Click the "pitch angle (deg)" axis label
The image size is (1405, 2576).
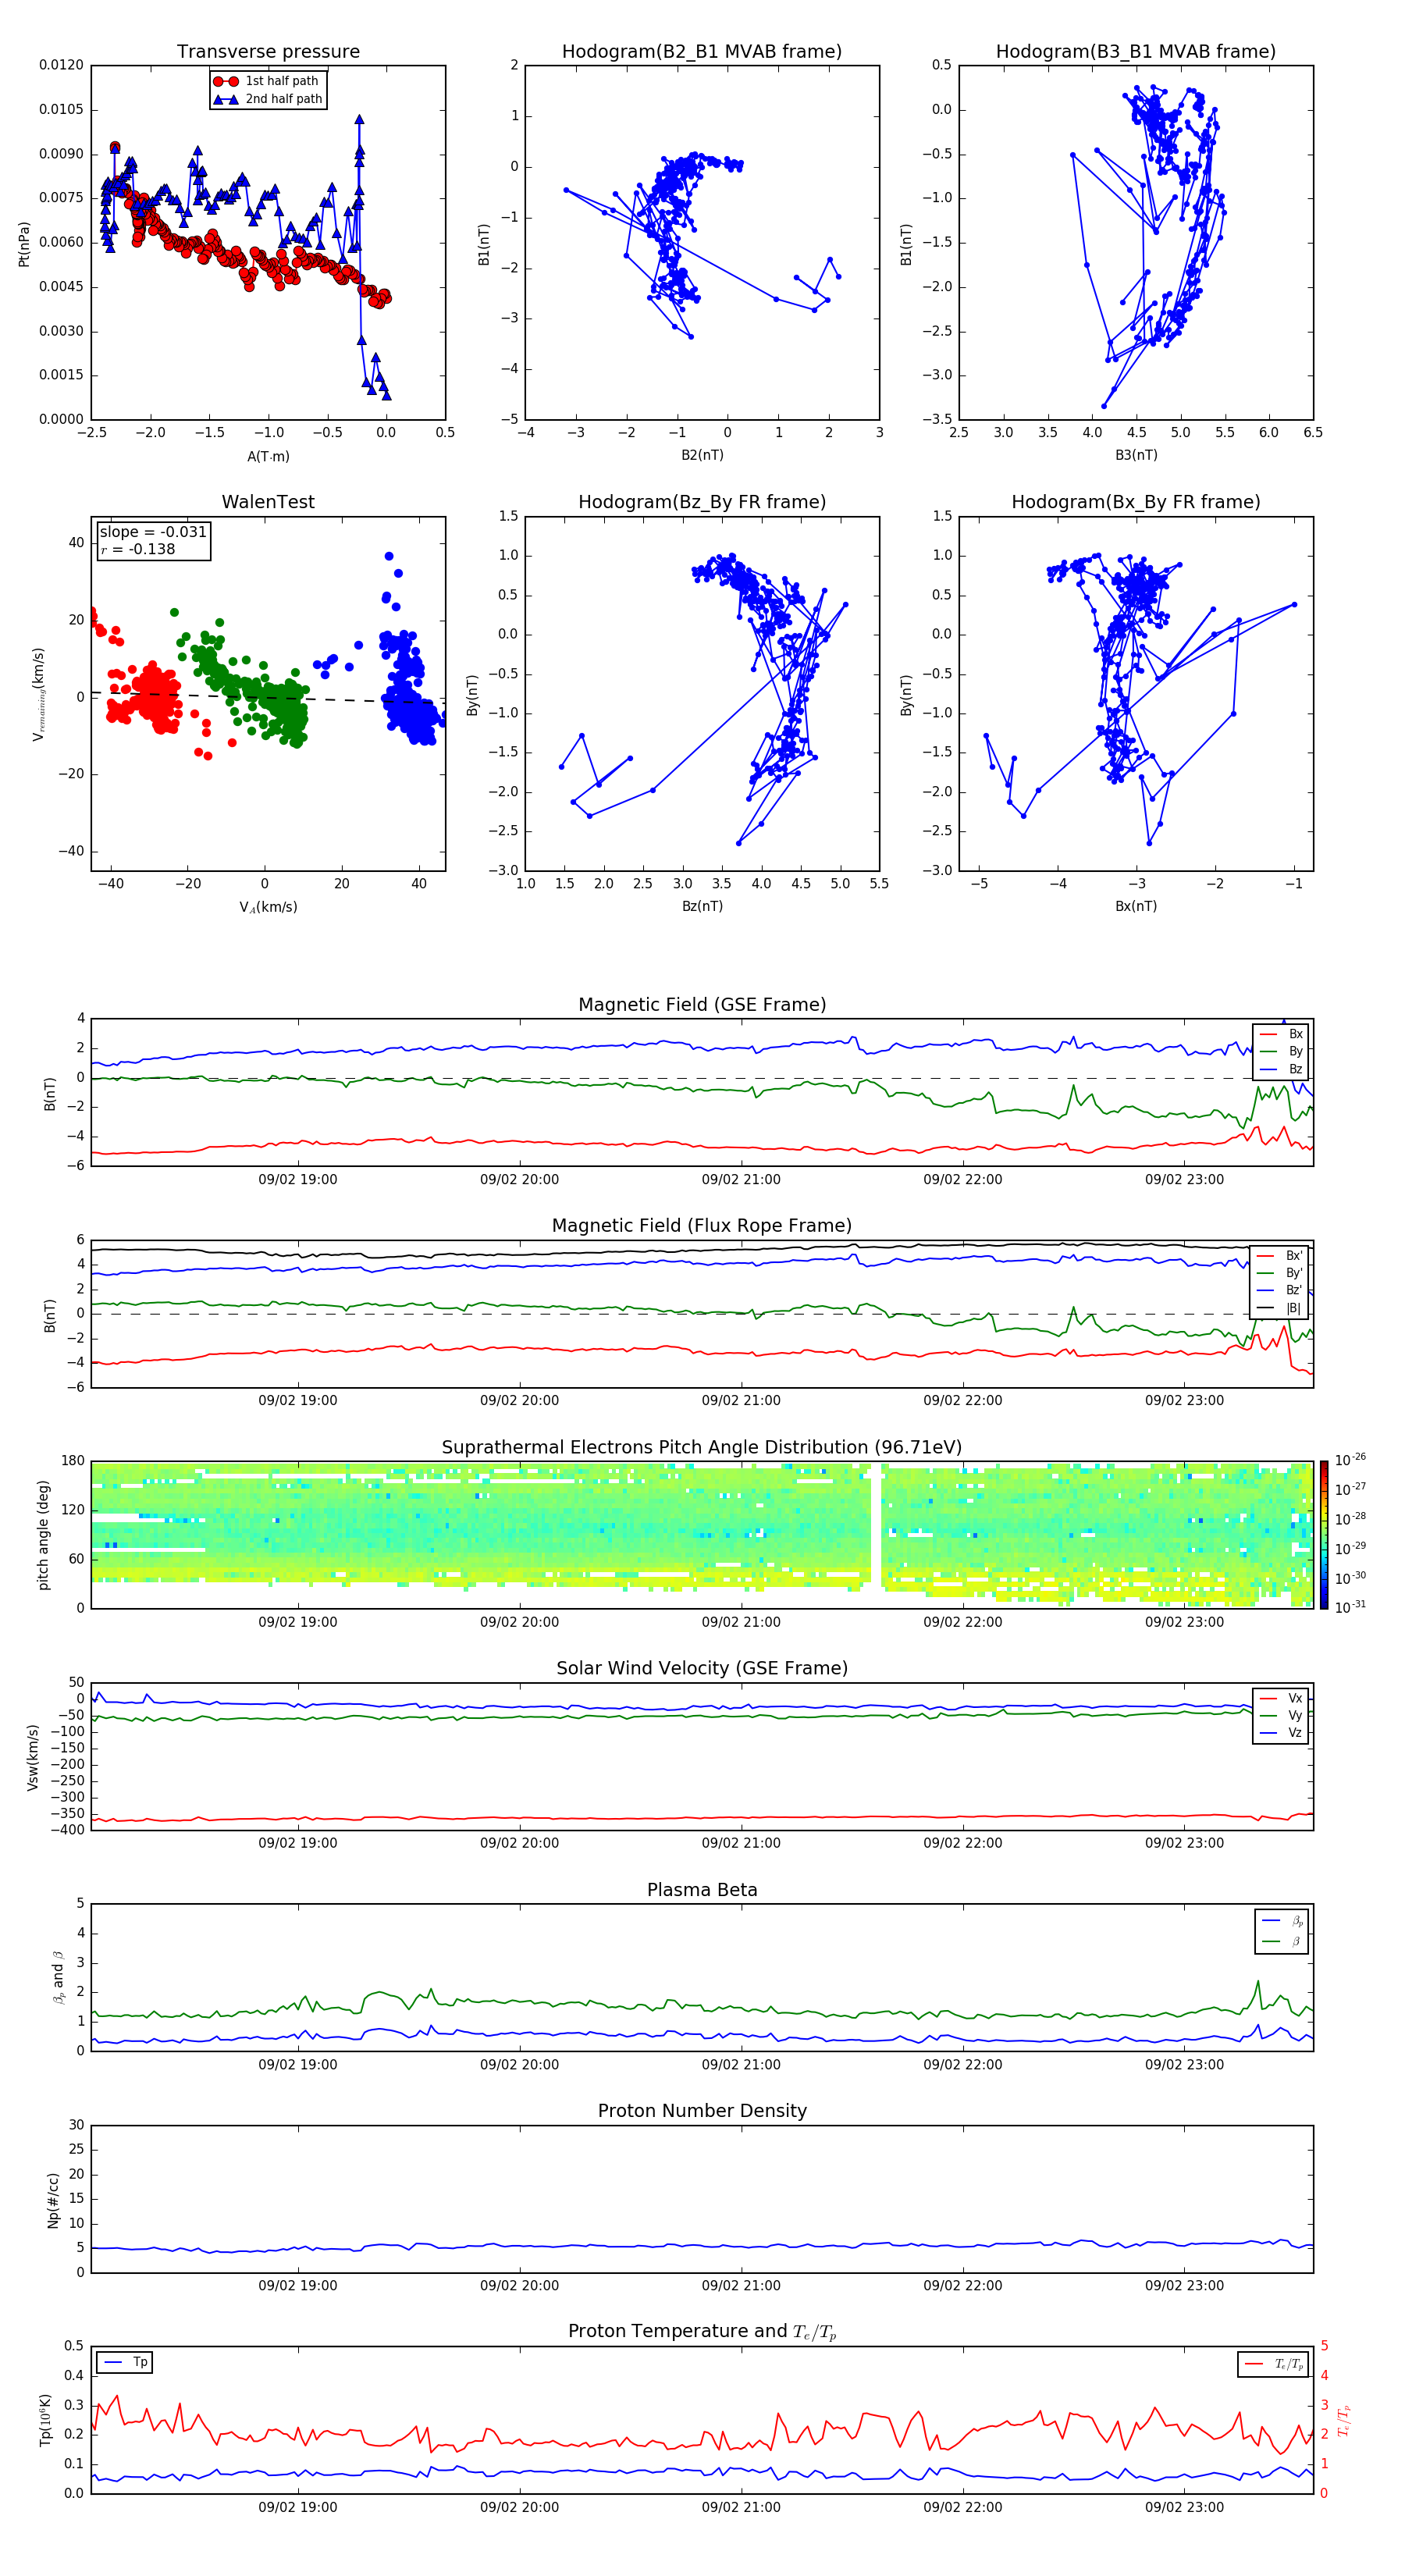pos(43,1535)
